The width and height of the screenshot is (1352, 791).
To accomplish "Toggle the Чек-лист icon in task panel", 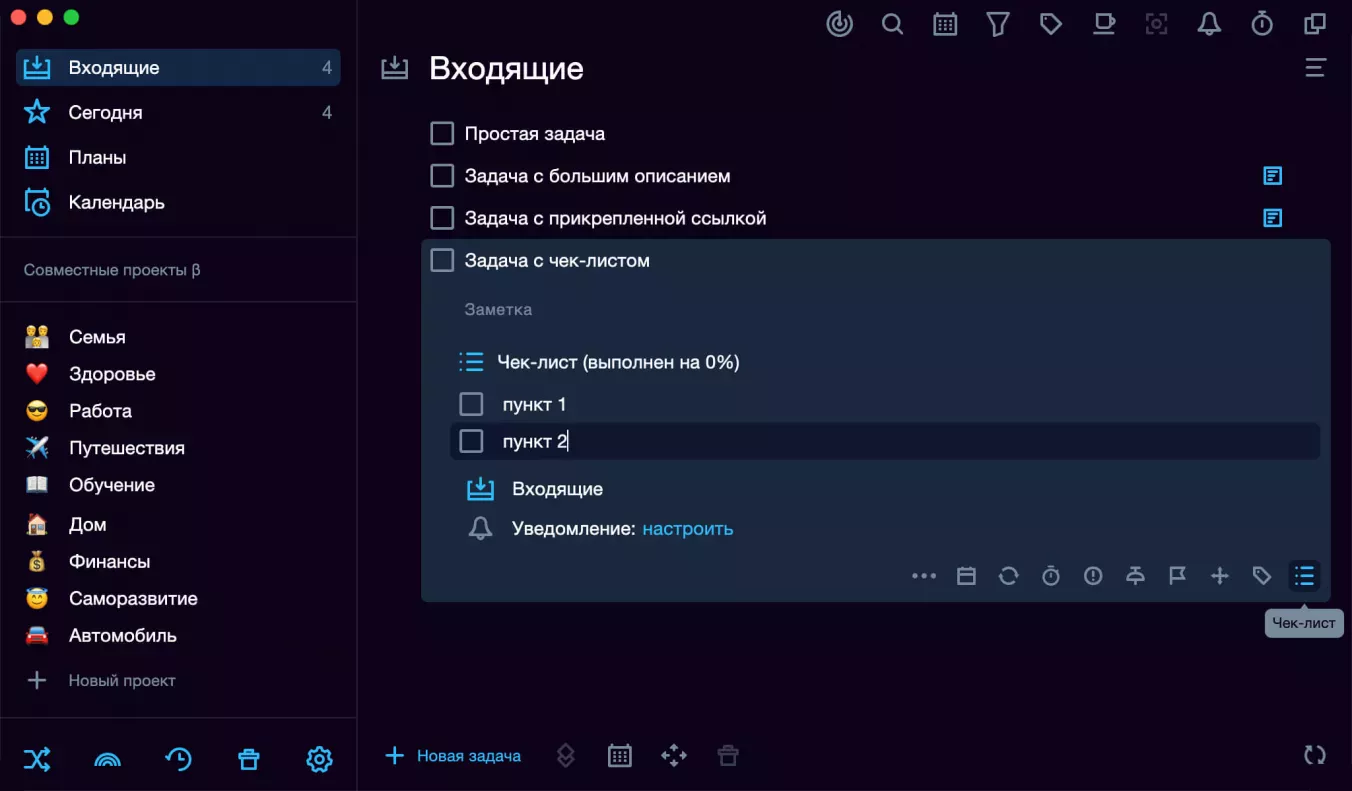I will 1304,576.
